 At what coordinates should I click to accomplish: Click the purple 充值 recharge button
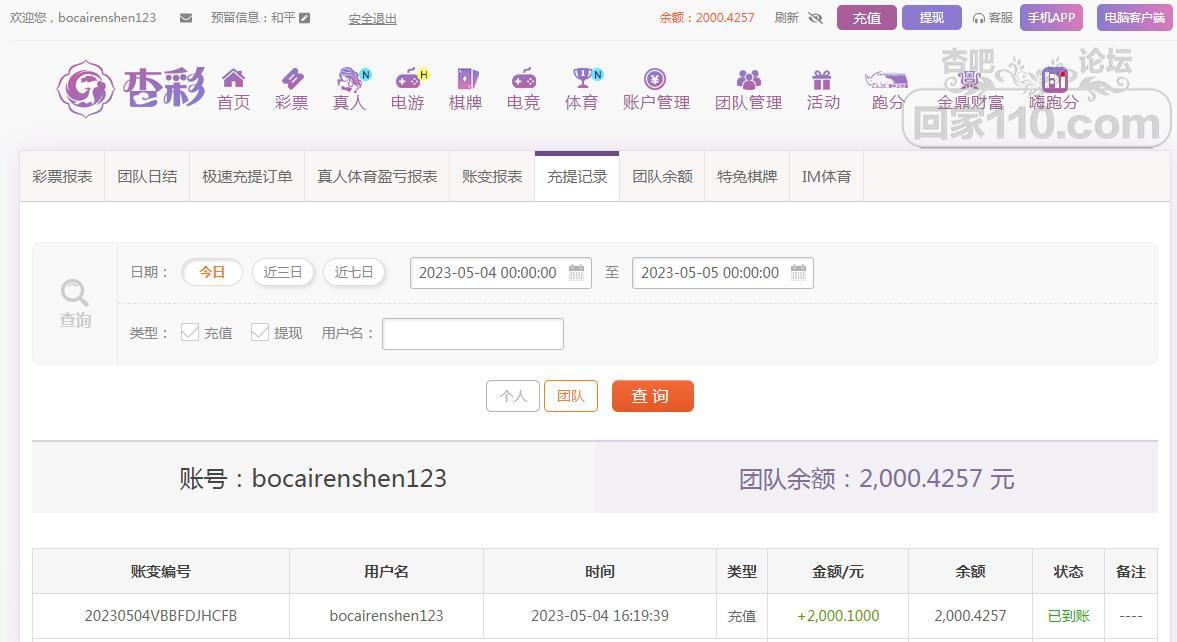click(866, 18)
